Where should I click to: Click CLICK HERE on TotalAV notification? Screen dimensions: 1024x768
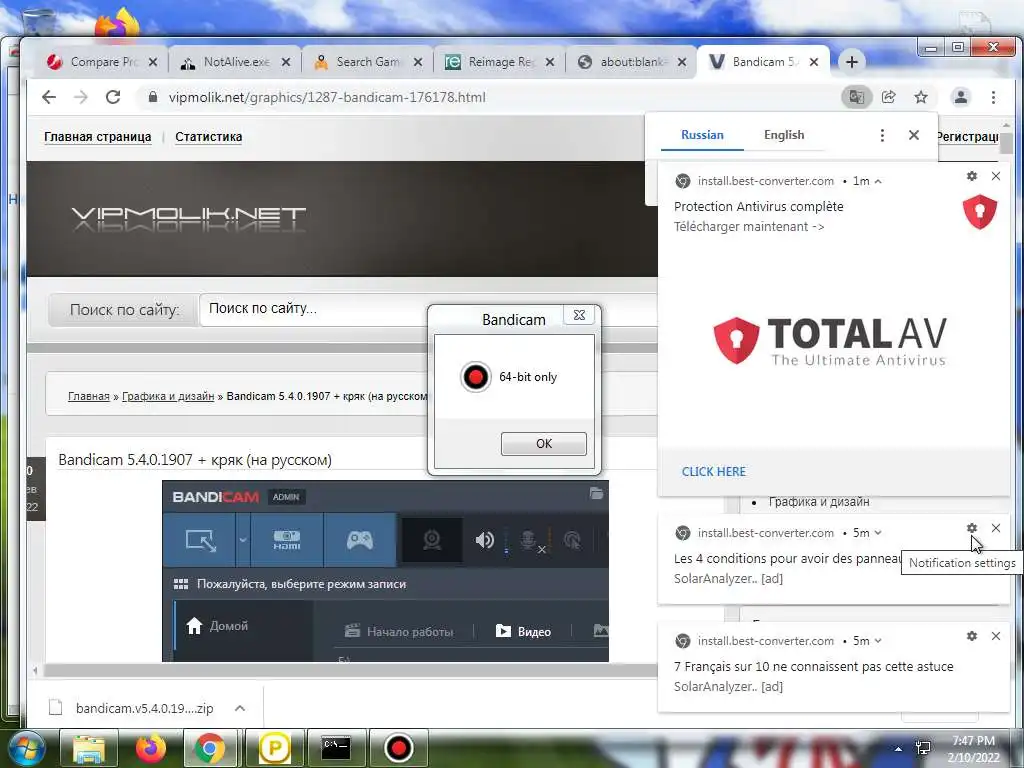point(713,472)
